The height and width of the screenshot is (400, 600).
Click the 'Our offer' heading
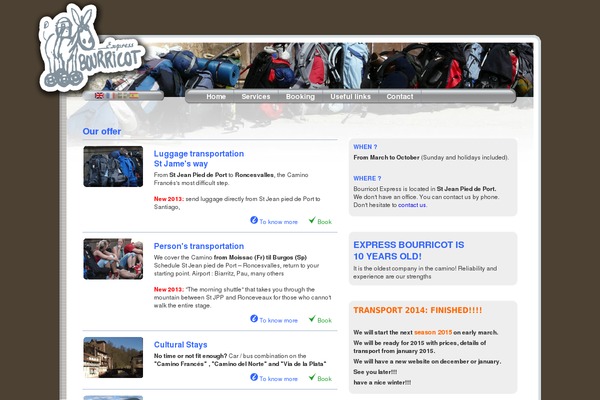[x=102, y=131]
